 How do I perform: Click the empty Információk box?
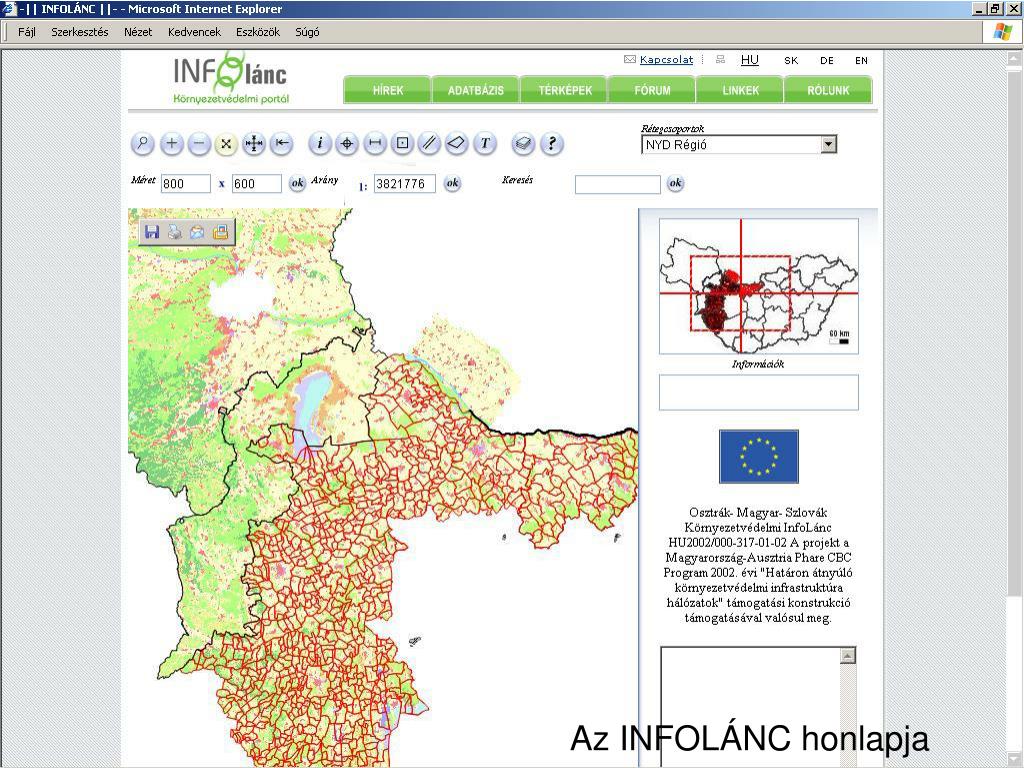pyautogui.click(x=758, y=392)
